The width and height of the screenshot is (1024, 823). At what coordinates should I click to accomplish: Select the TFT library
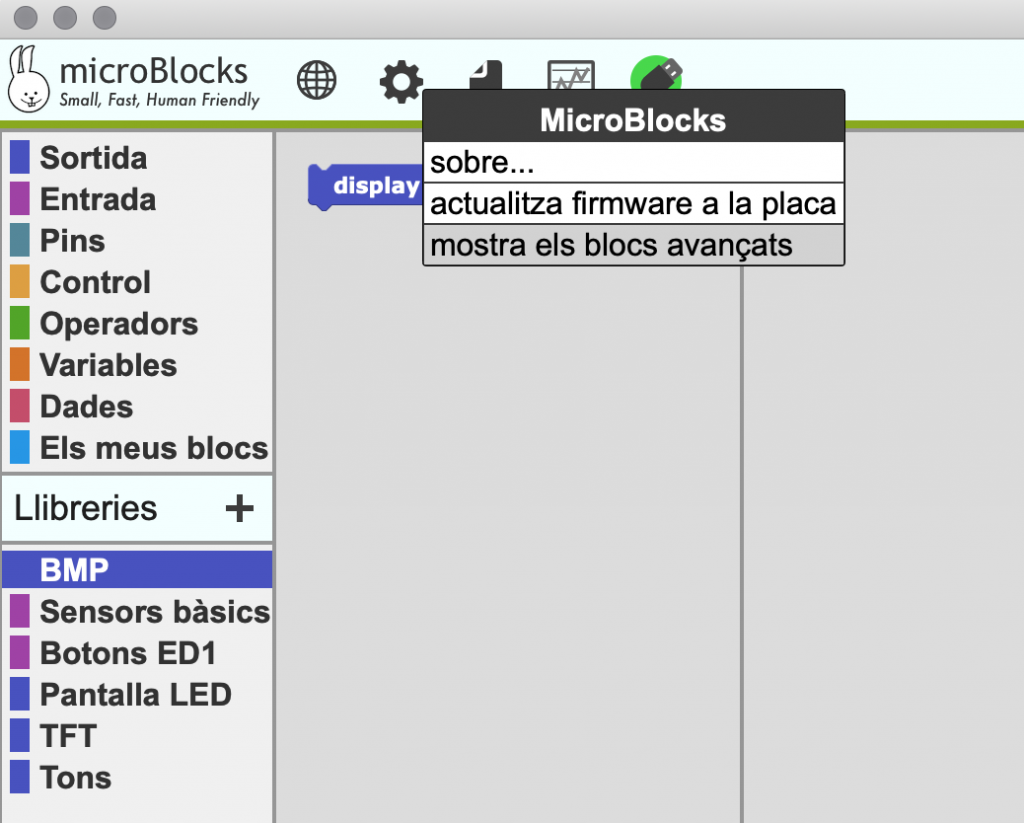pos(68,736)
